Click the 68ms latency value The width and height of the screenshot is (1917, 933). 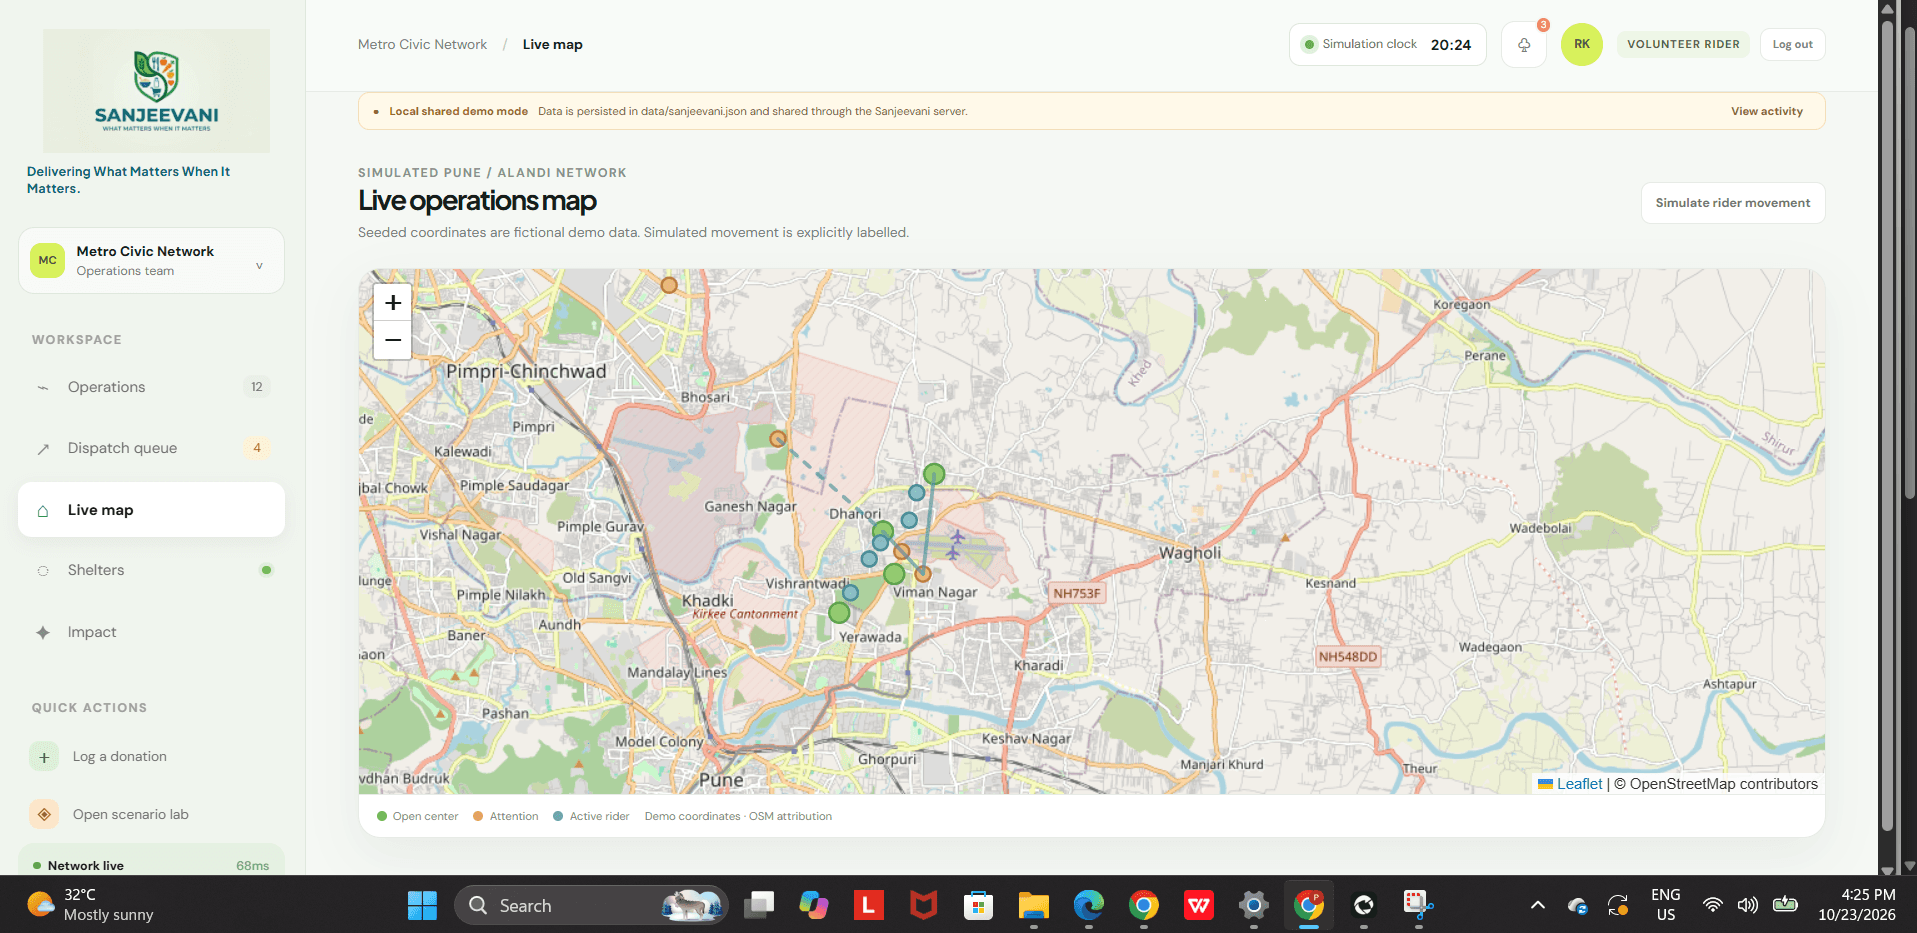(x=252, y=866)
